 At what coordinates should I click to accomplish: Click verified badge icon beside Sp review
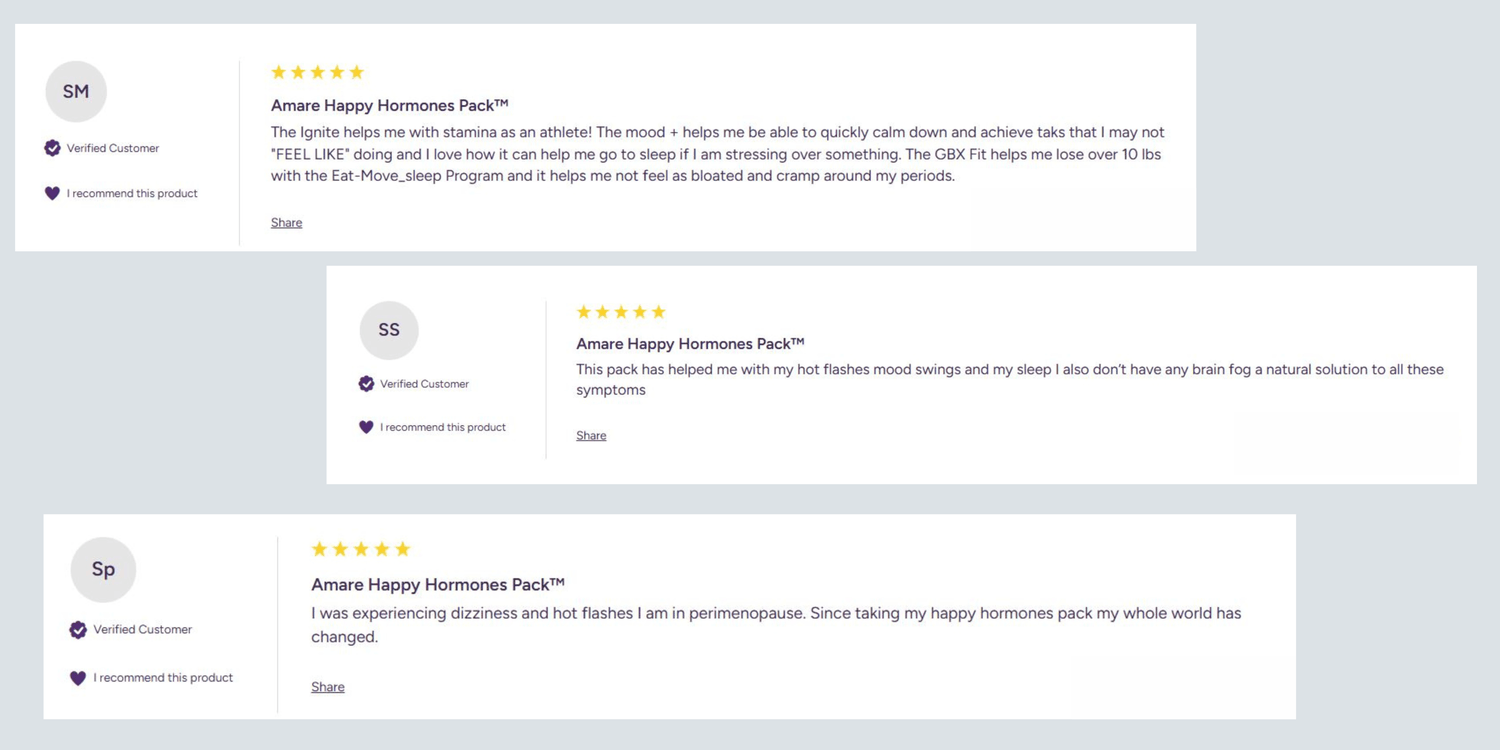[78, 629]
